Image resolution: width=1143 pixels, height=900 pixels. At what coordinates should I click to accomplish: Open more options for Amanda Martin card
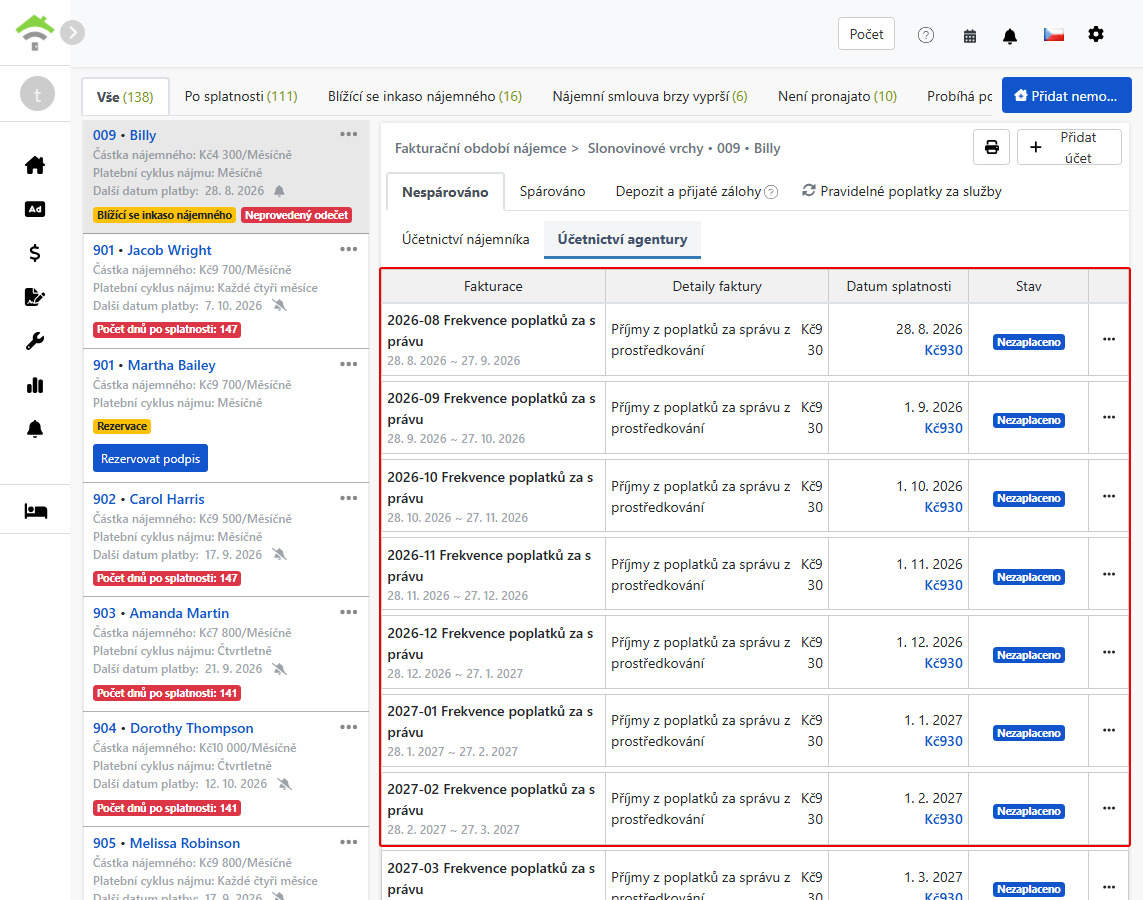(348, 612)
